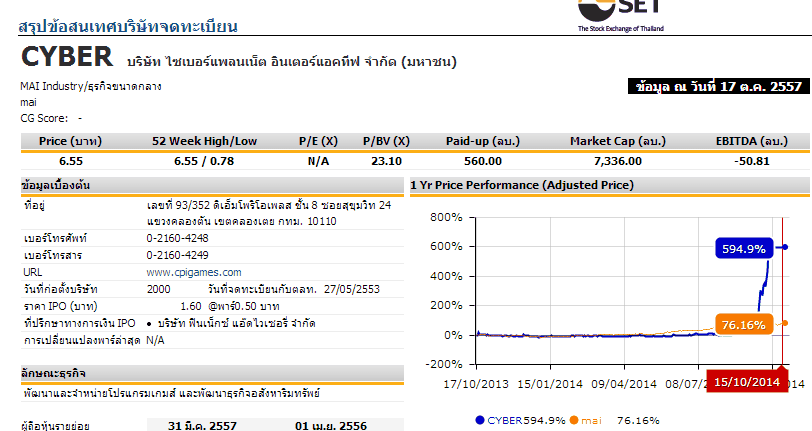Select the Price value 6.55
This screenshot has width=812, height=431.
point(71,161)
